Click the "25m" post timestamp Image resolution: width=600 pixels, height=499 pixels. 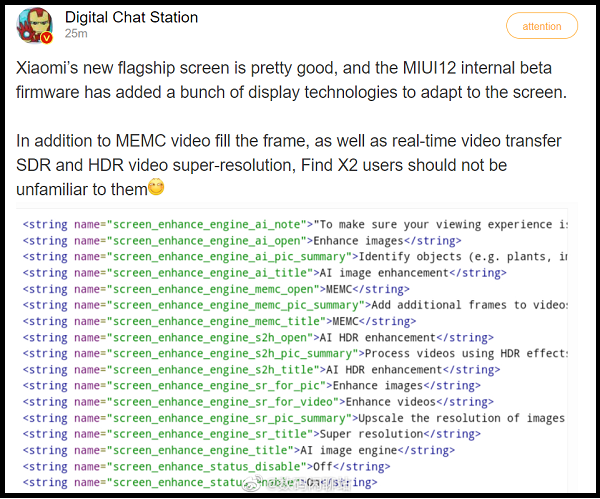click(76, 34)
